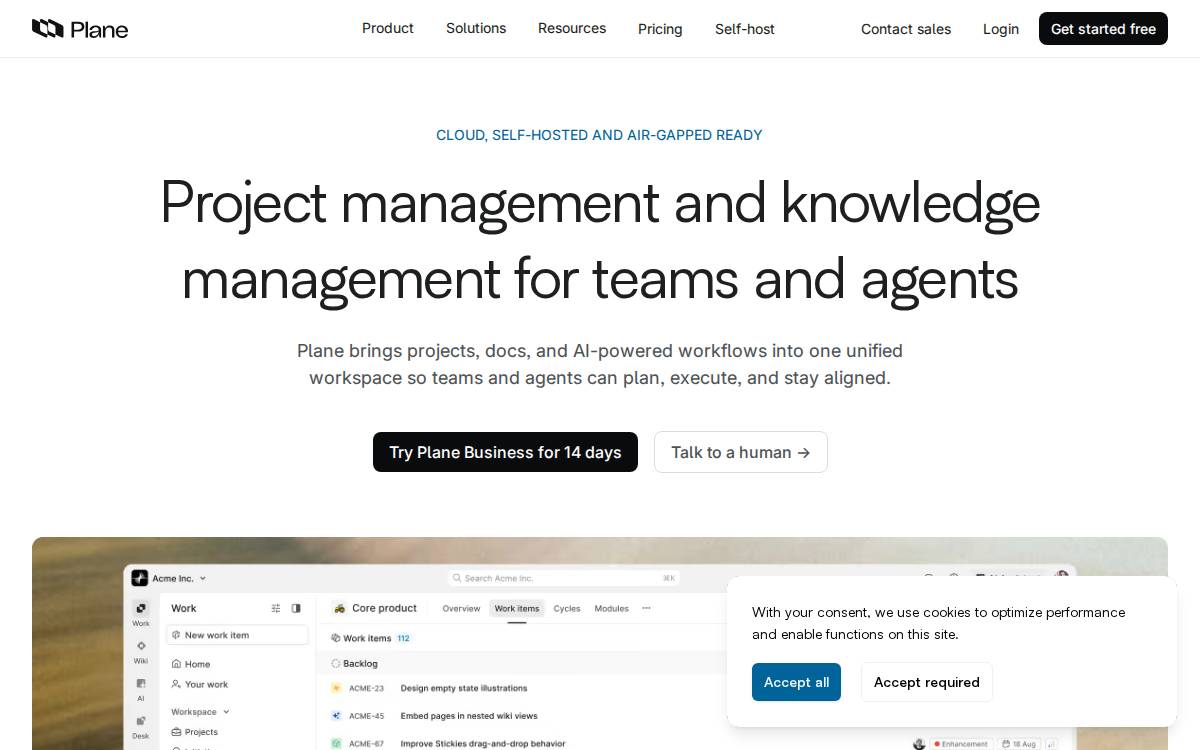Open Projects in the Workspace section
This screenshot has width=1200, height=750.
194,732
